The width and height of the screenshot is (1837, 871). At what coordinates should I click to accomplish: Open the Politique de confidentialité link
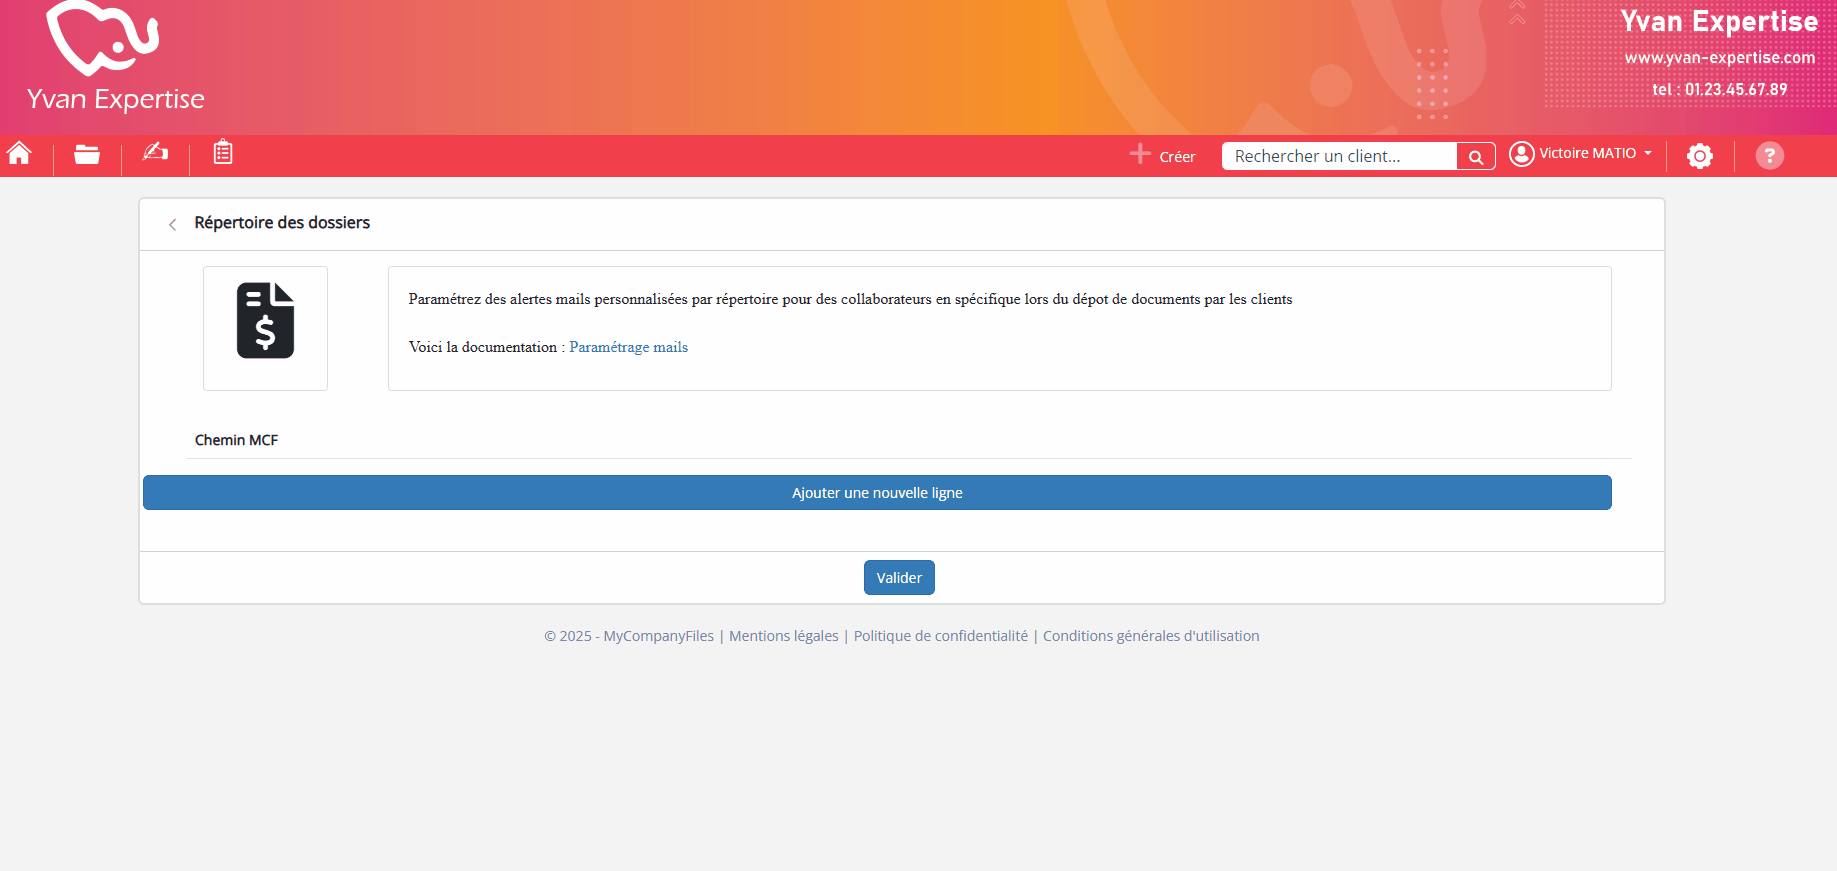pos(940,636)
